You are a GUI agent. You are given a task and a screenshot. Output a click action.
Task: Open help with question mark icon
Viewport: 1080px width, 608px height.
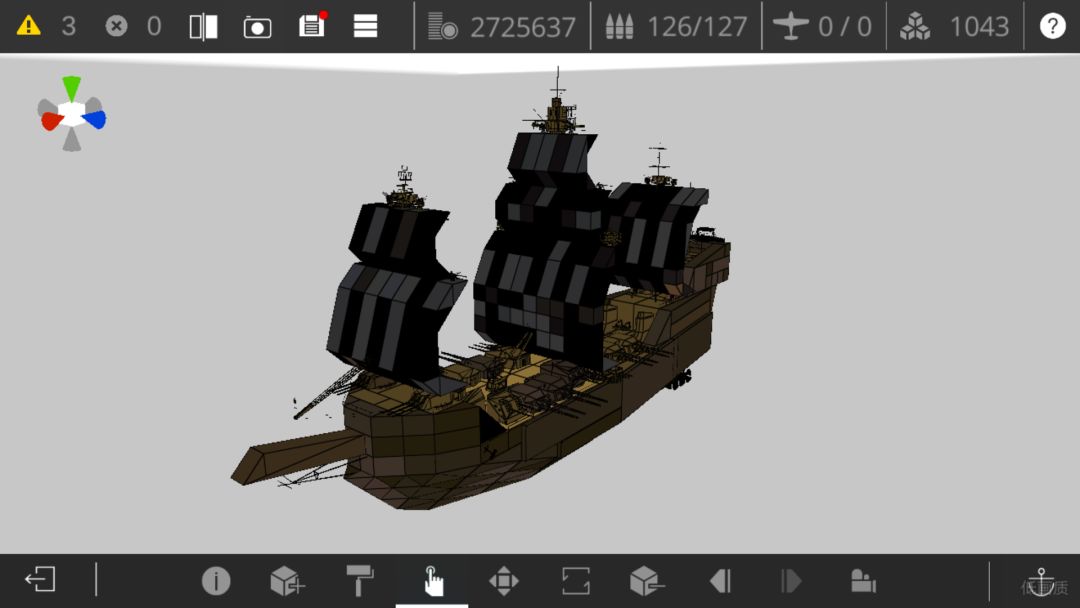1052,26
